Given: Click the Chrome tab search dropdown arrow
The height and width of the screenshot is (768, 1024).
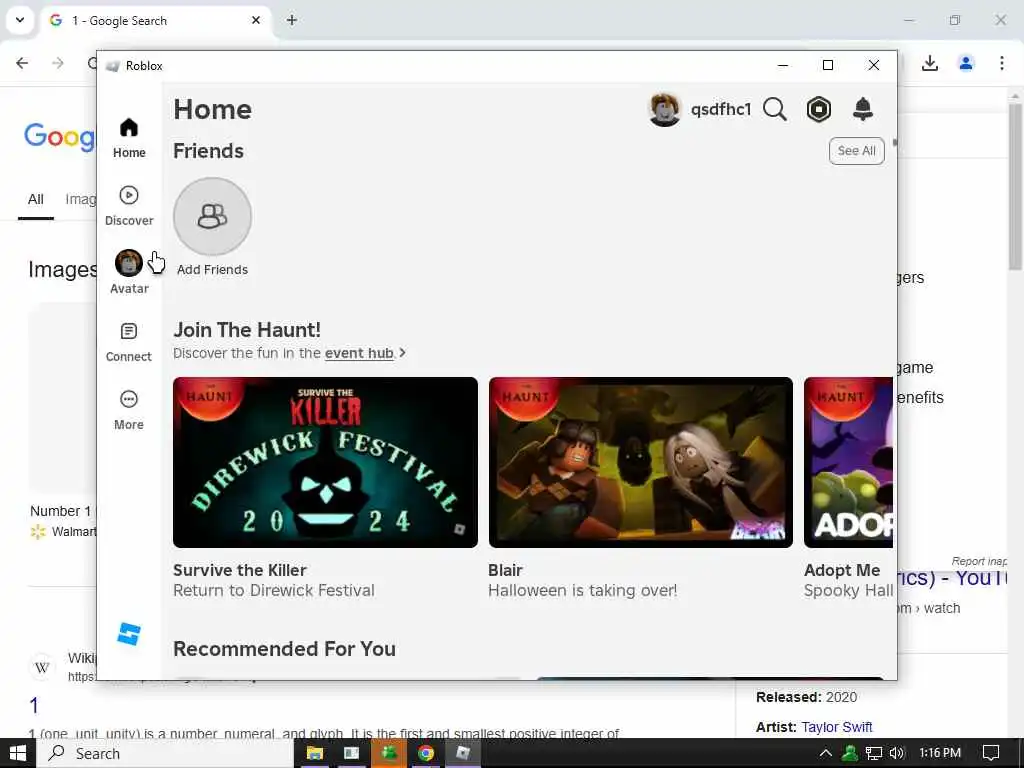Looking at the screenshot, I should [20, 20].
